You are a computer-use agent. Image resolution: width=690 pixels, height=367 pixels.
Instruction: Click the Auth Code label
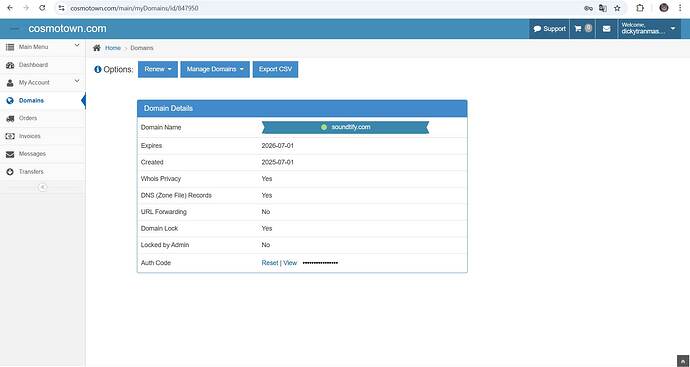point(156,263)
